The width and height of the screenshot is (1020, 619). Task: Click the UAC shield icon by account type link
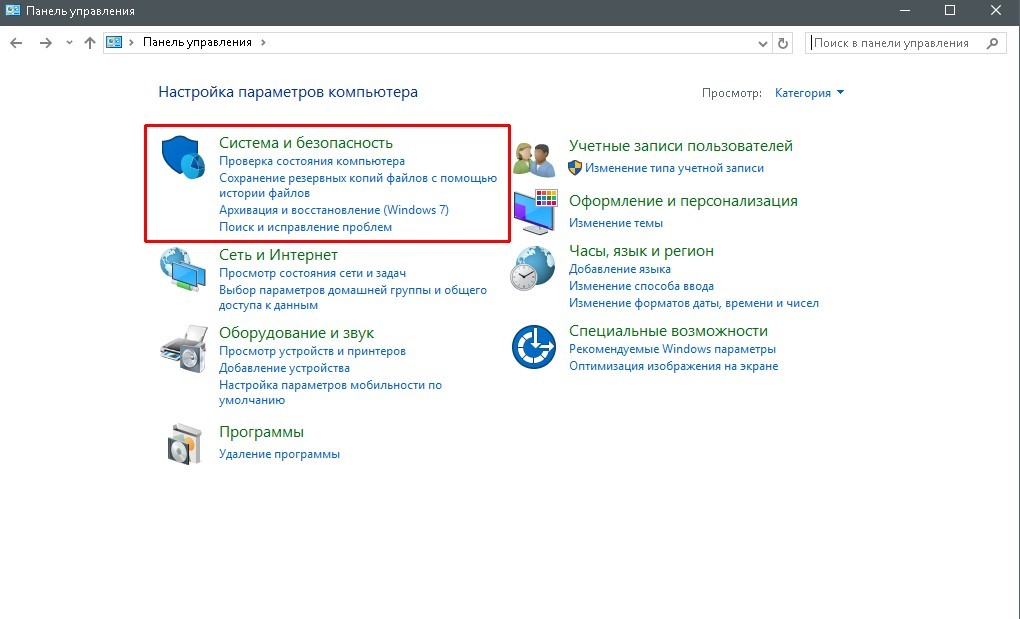pyautogui.click(x=575, y=168)
